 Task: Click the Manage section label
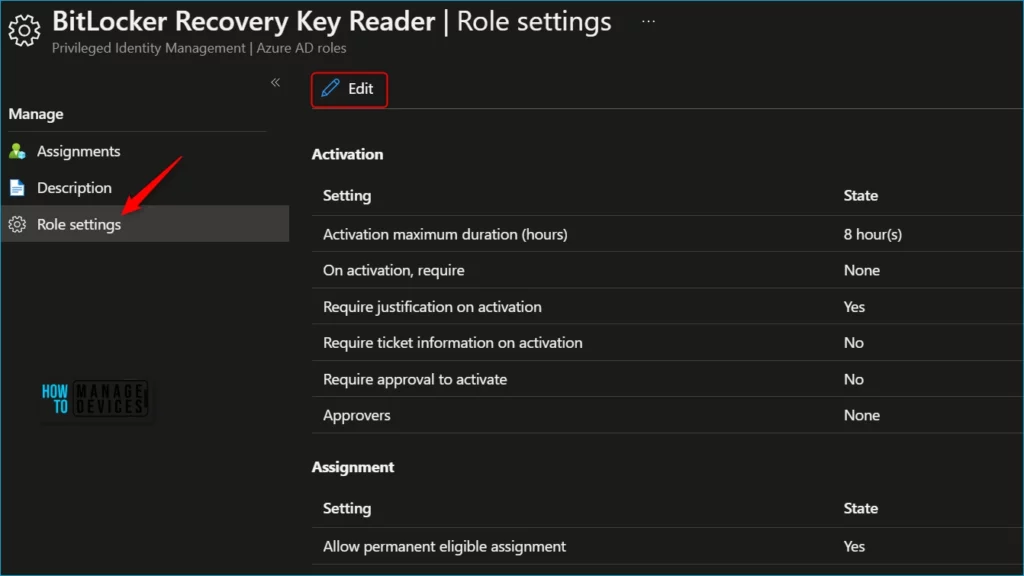click(x=36, y=114)
